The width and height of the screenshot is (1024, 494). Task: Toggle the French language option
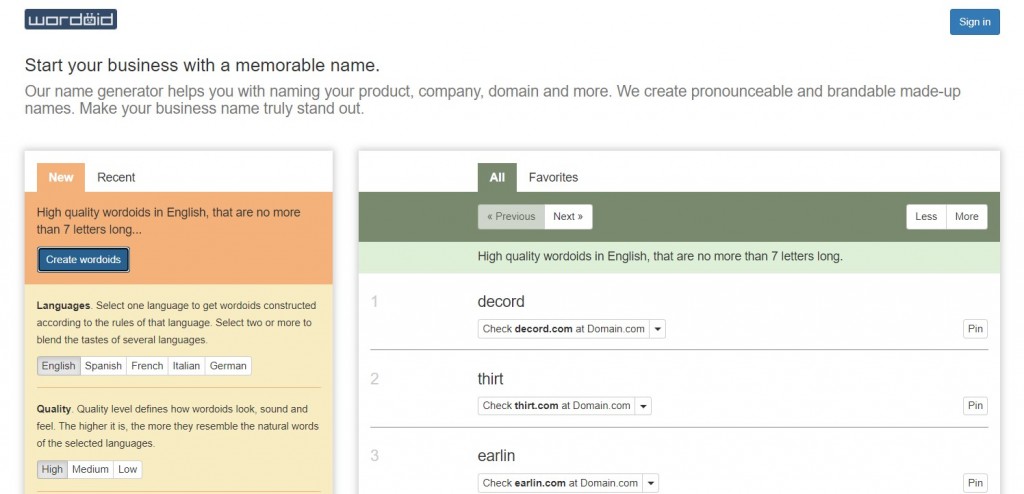pos(147,365)
